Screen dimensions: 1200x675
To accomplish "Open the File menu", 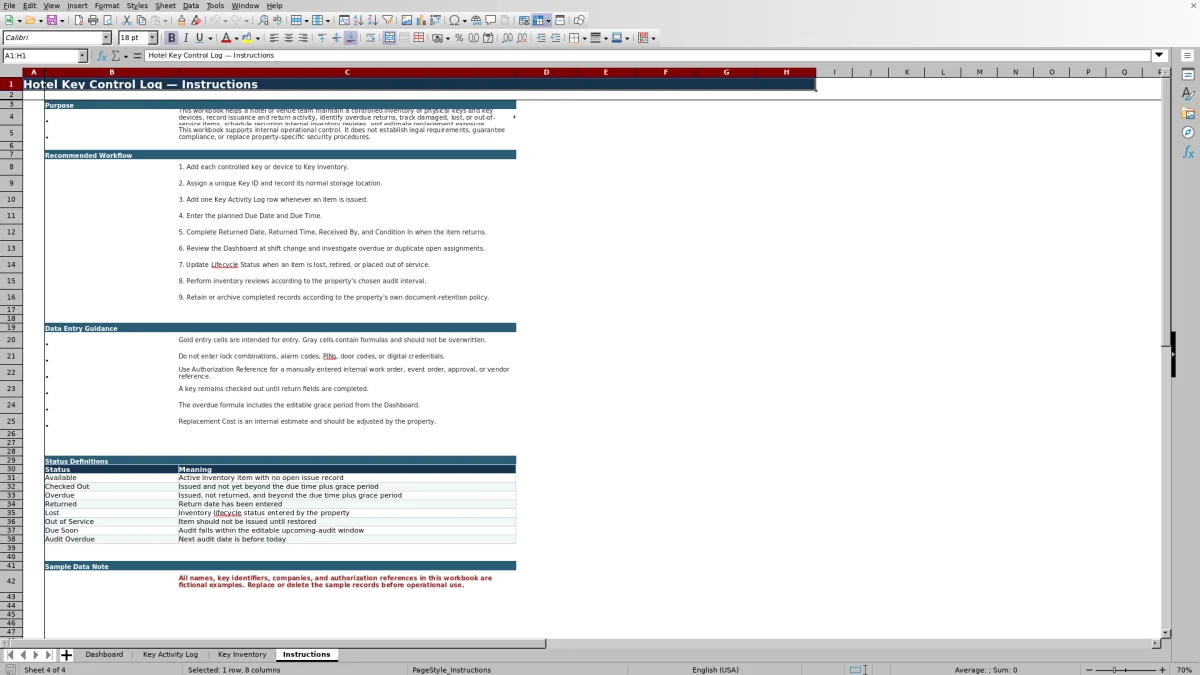I will coord(9,6).
